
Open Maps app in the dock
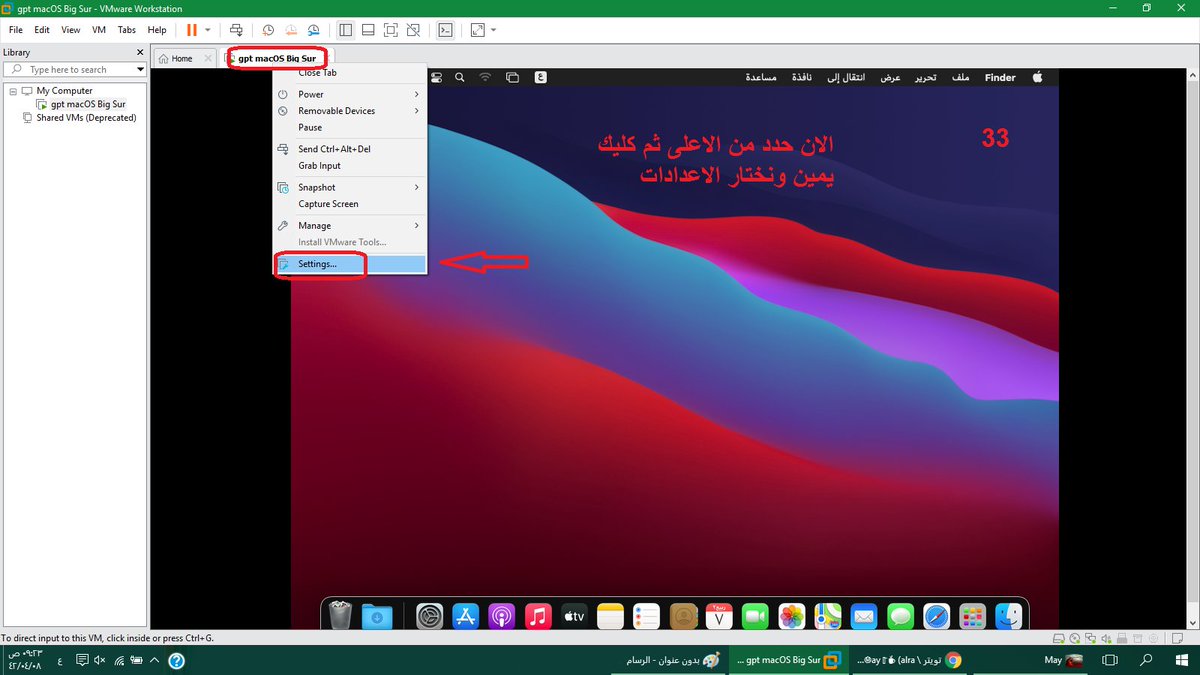tap(828, 616)
